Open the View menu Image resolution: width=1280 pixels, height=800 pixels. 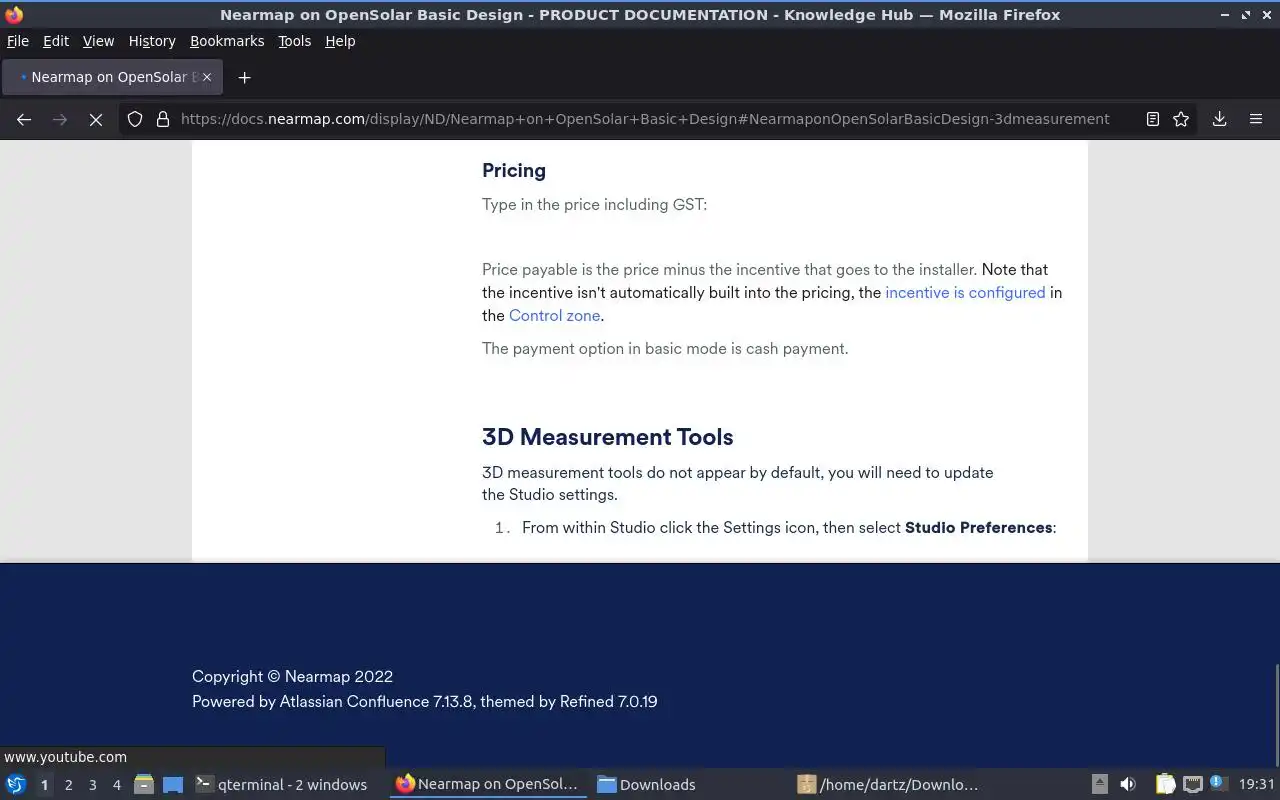(98, 41)
